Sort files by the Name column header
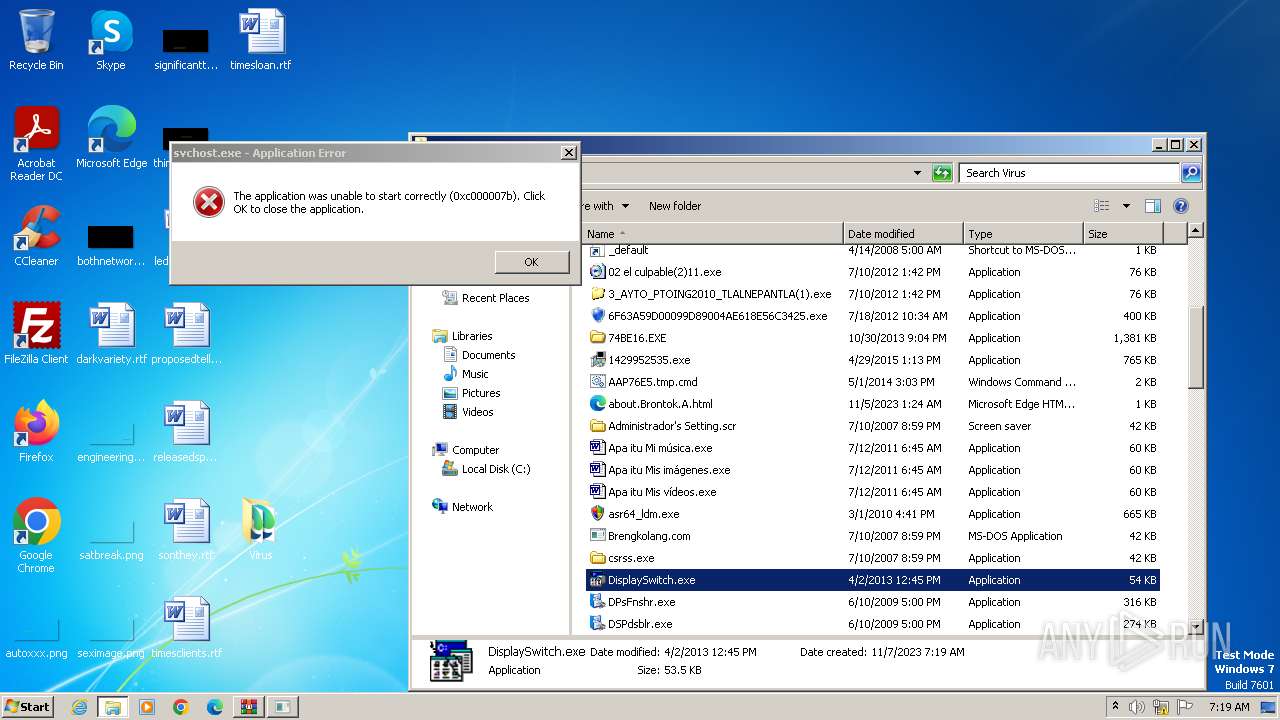This screenshot has height=720, width=1280. [713, 233]
